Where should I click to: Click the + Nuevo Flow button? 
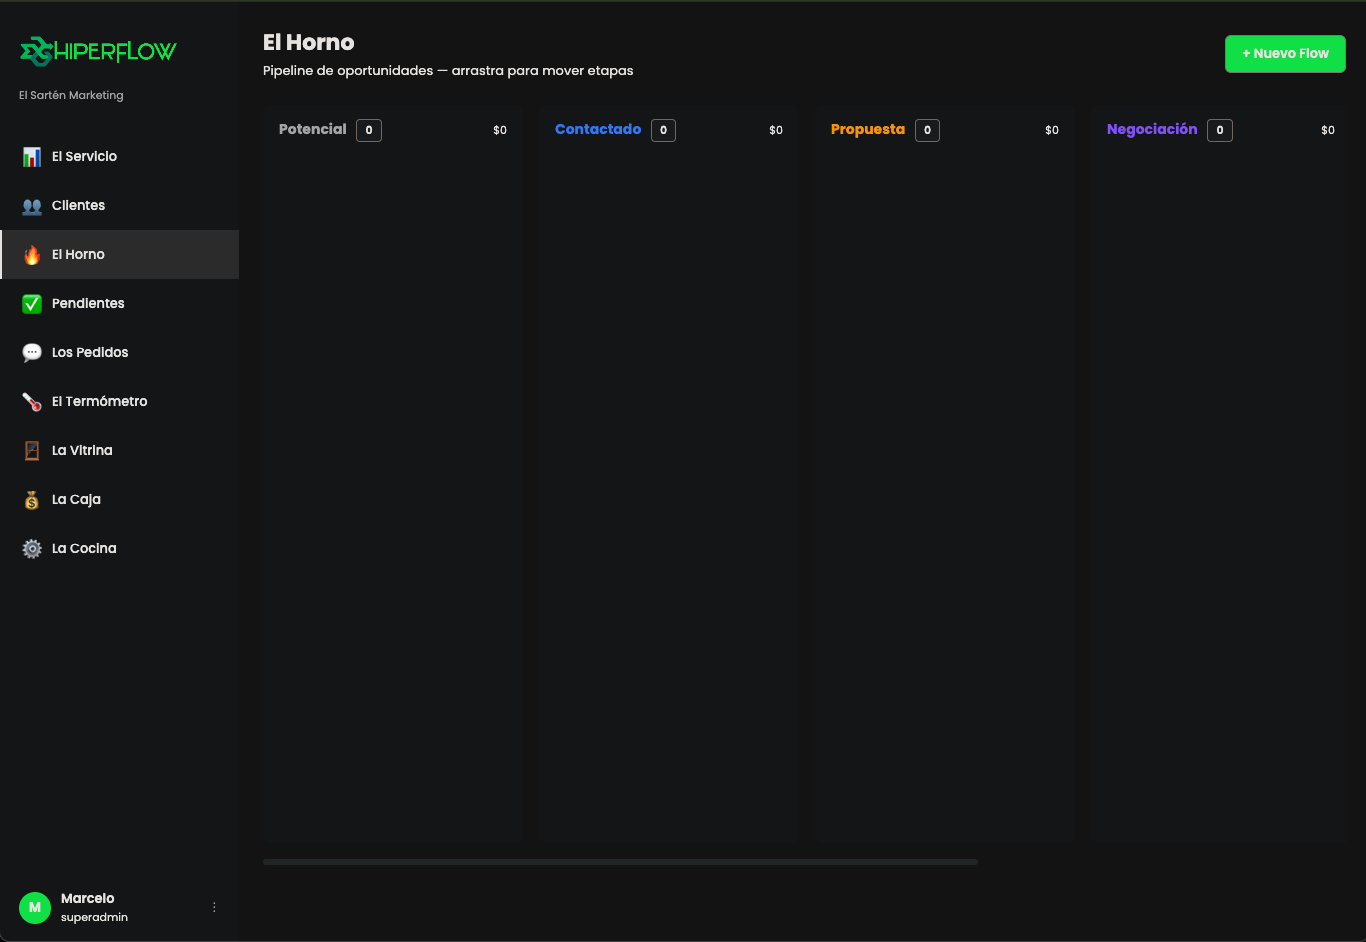[x=1285, y=54]
